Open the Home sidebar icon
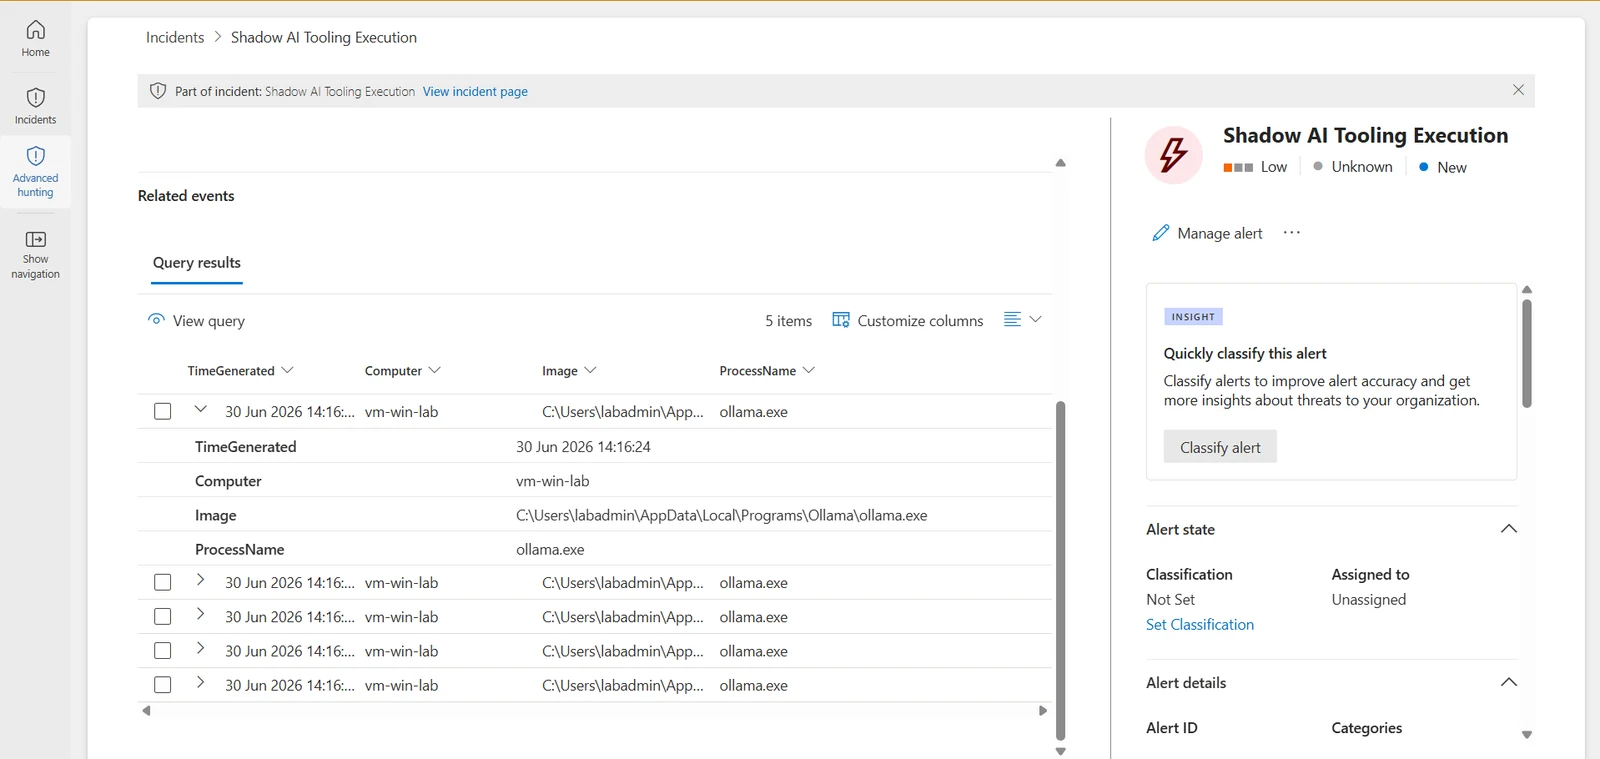 pyautogui.click(x=36, y=29)
